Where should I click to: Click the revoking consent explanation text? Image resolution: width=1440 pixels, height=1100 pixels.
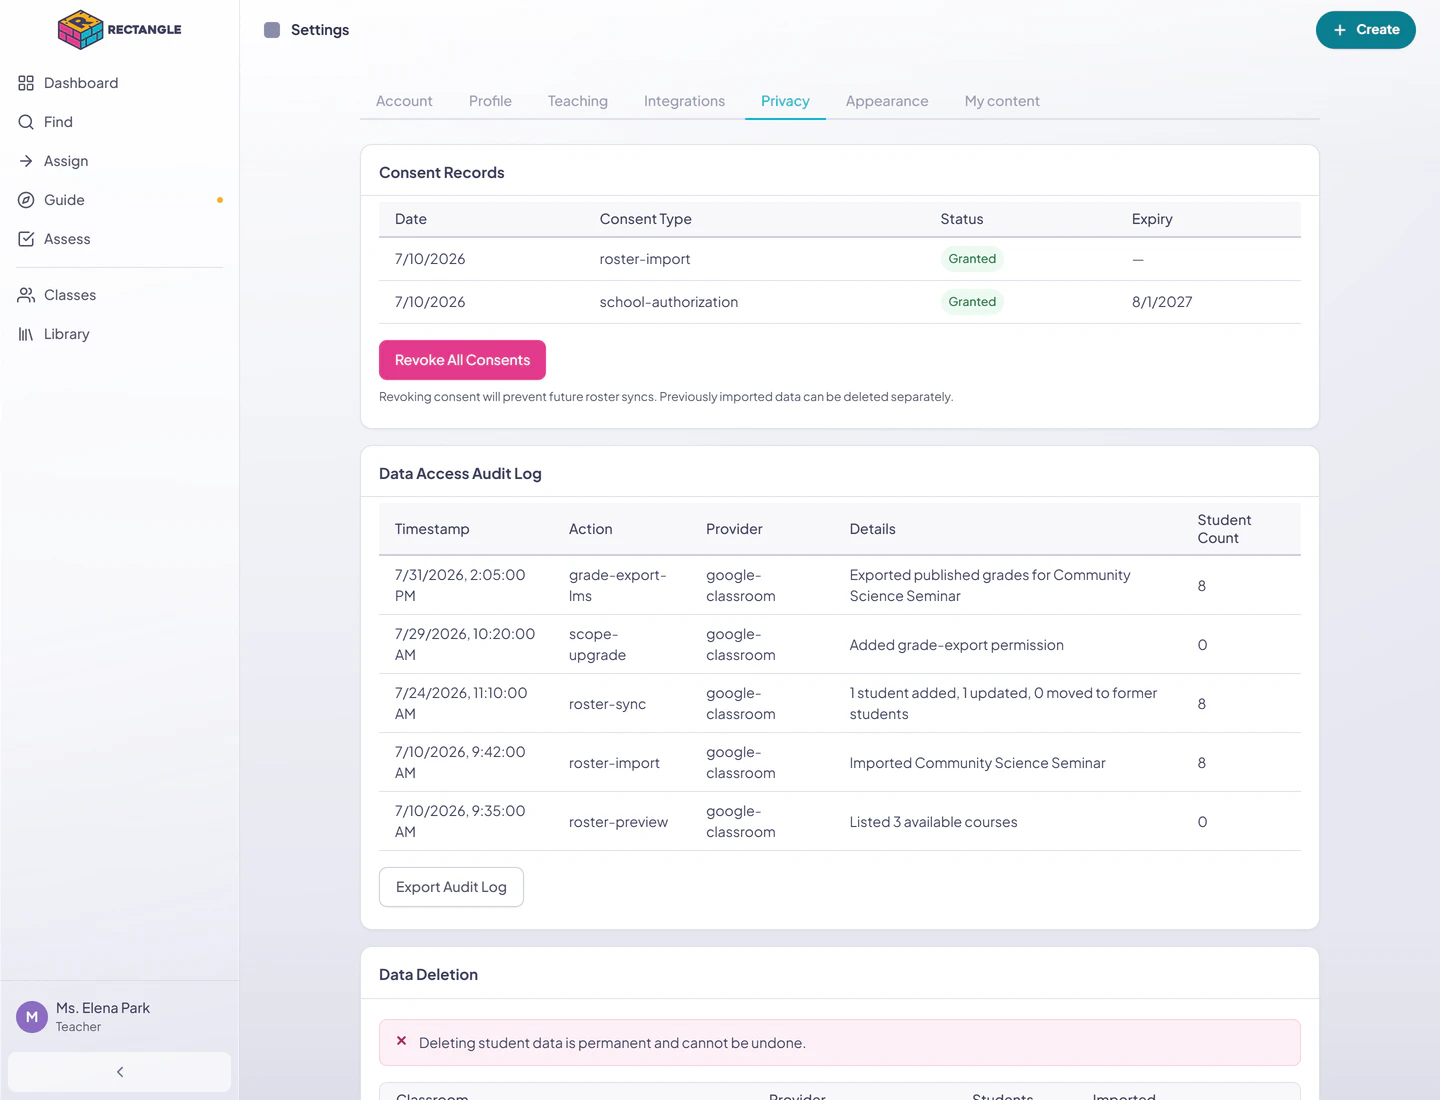666,397
